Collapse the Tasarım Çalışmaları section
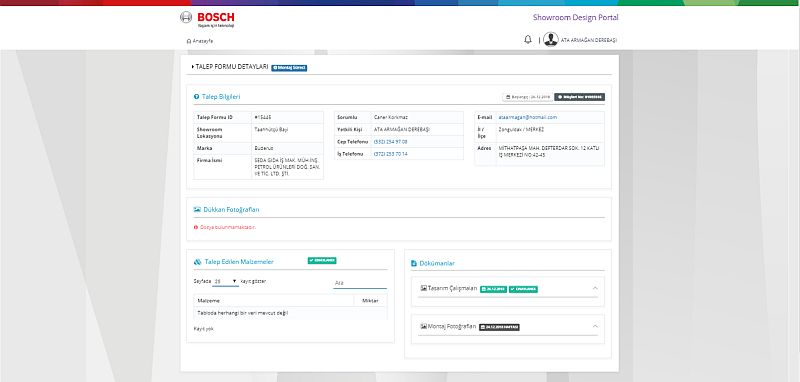This screenshot has height=382, width=800. (595, 288)
